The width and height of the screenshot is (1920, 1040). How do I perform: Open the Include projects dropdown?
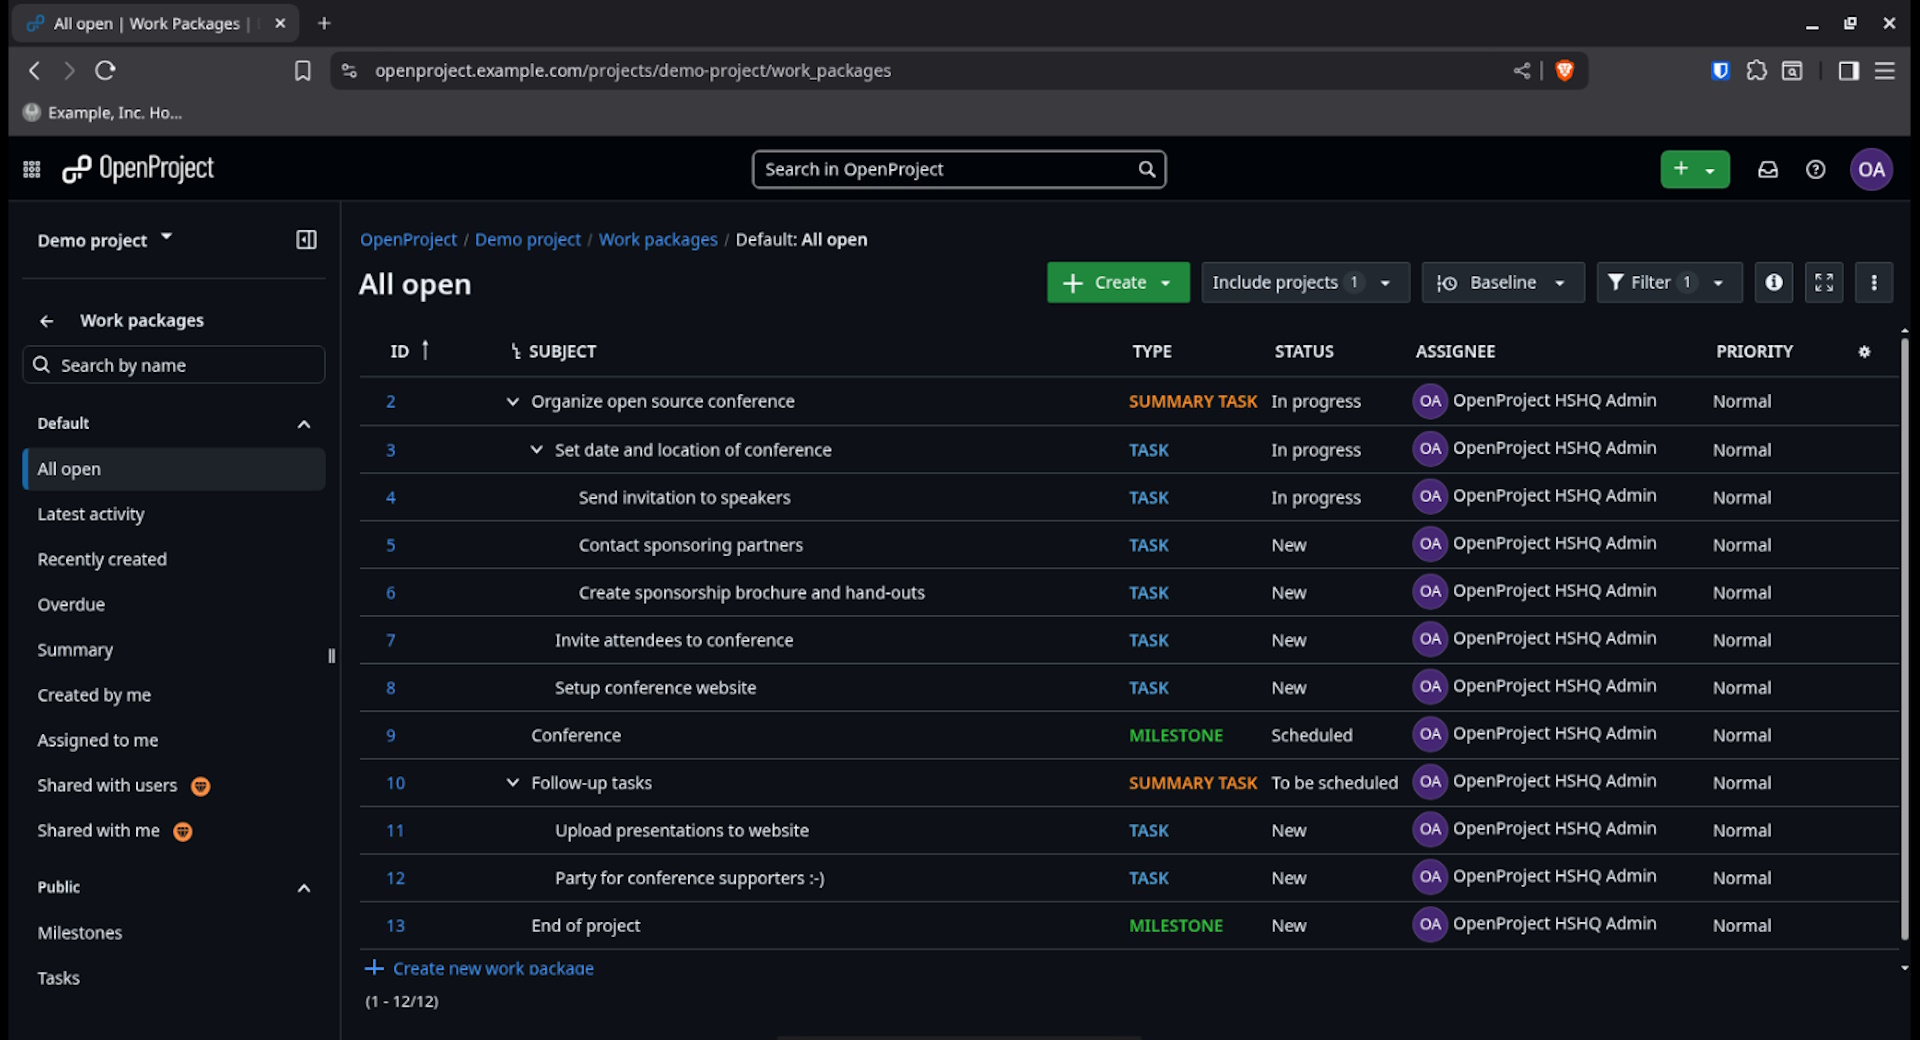point(1303,283)
